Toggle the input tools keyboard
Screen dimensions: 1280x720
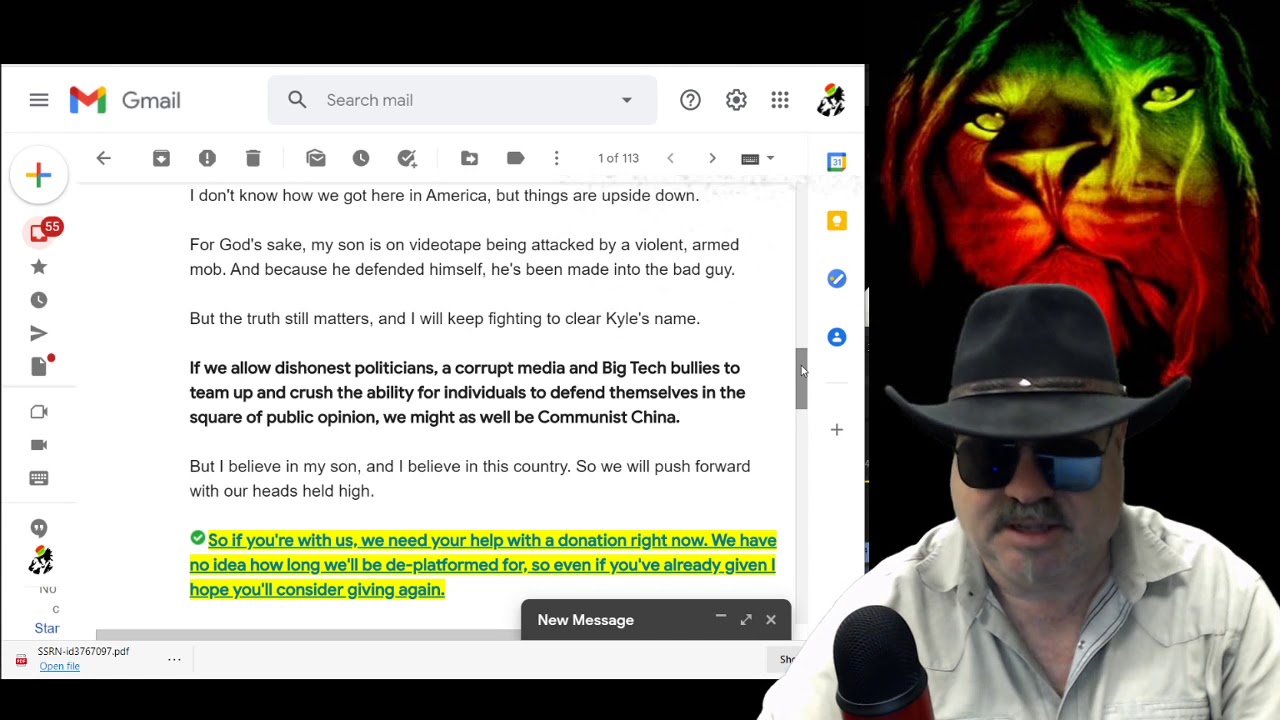pos(750,158)
